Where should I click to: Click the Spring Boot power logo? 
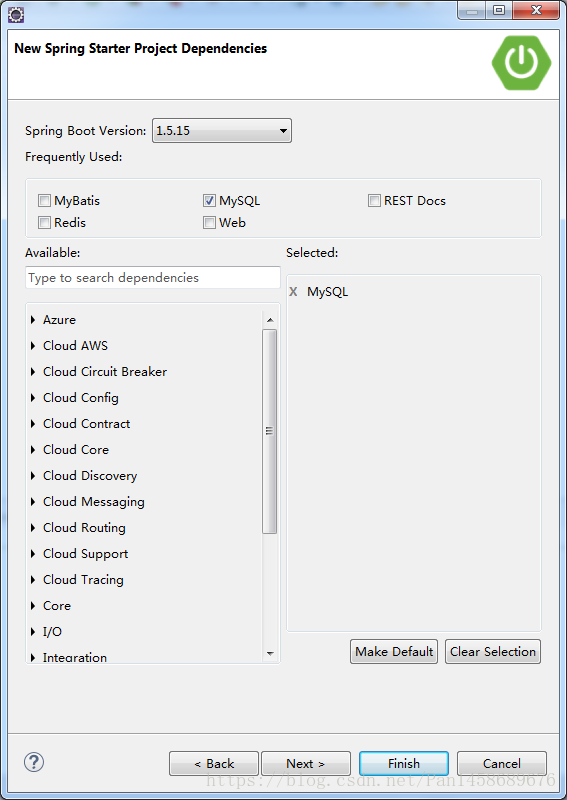point(521,63)
